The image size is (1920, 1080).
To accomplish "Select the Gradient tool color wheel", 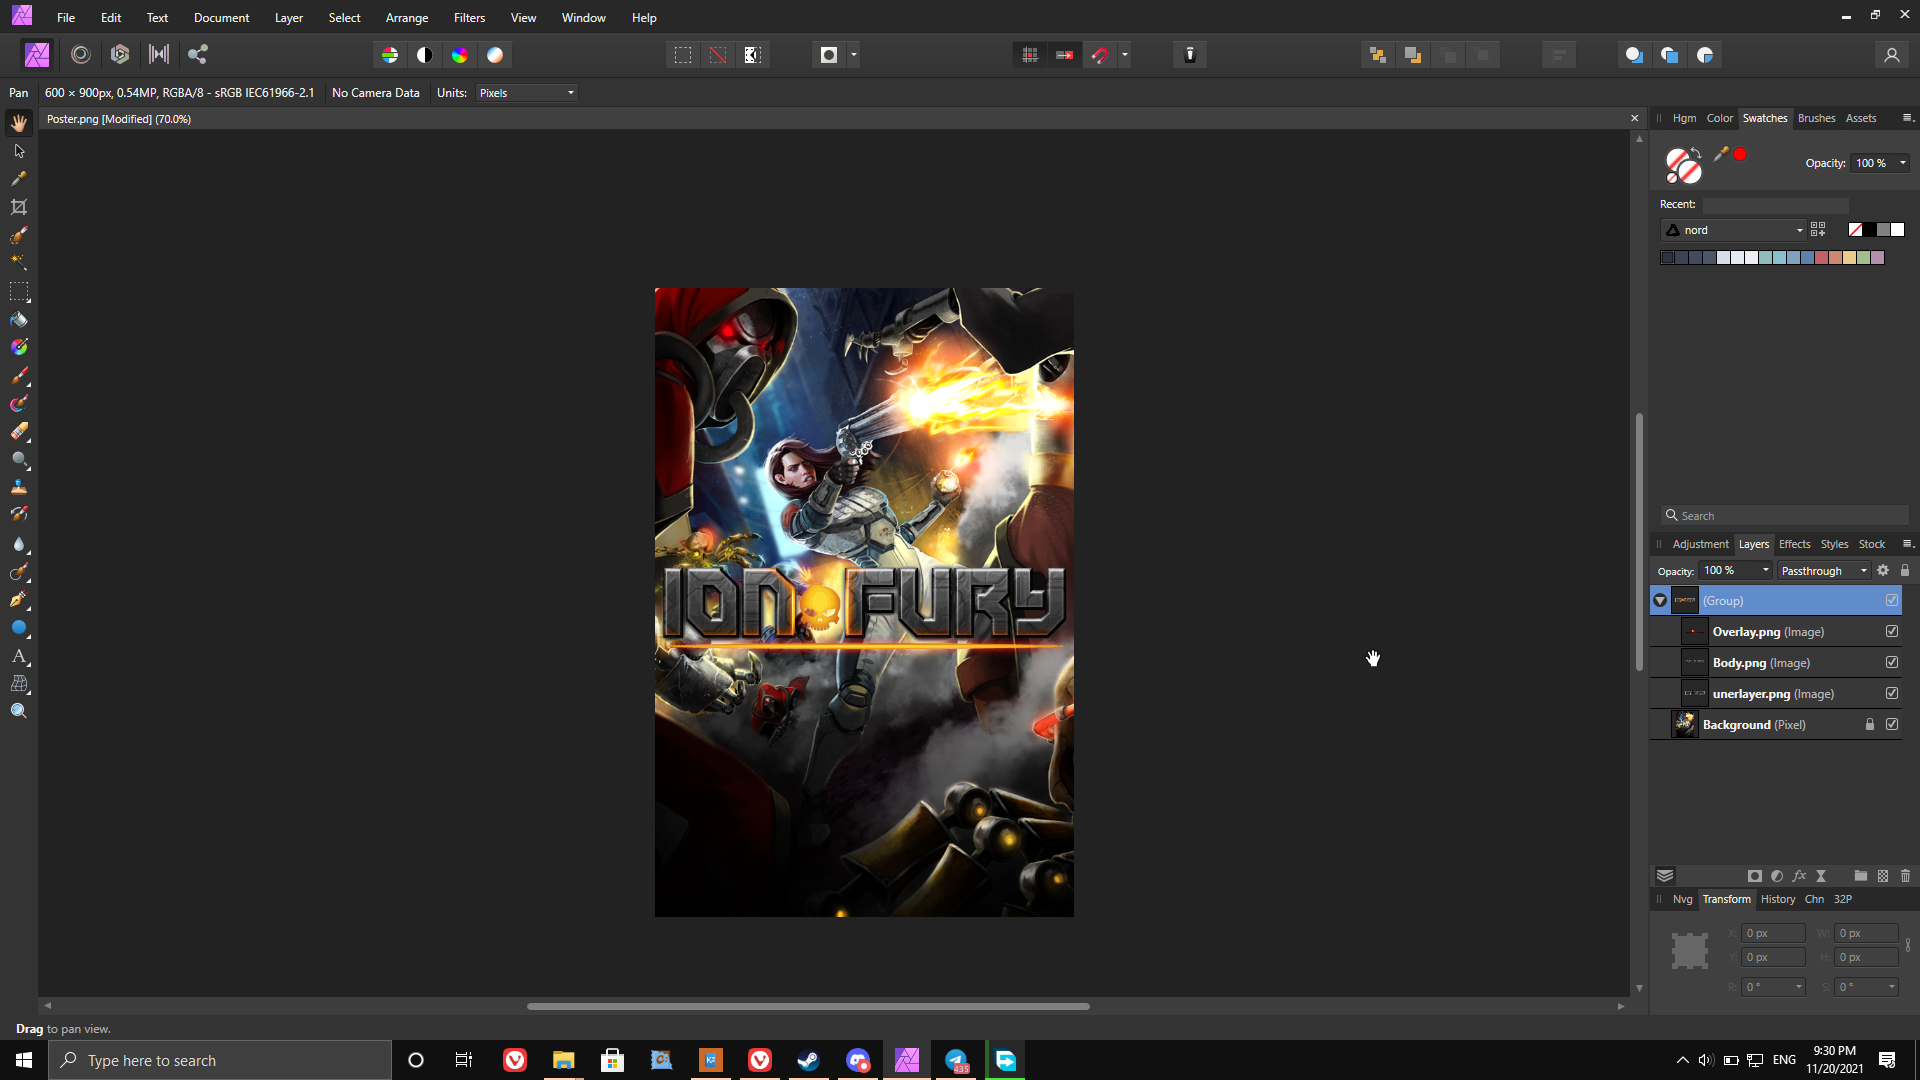I will click(x=19, y=347).
